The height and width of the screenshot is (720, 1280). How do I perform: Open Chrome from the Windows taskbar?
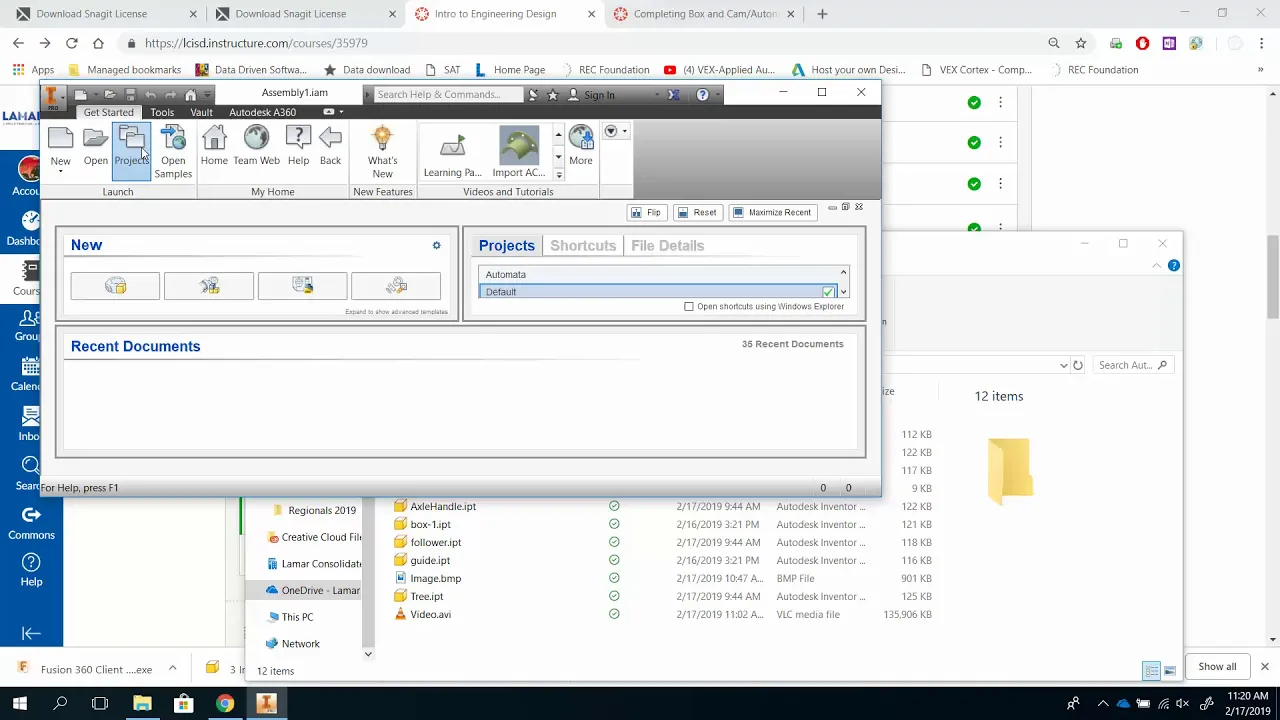coord(225,703)
